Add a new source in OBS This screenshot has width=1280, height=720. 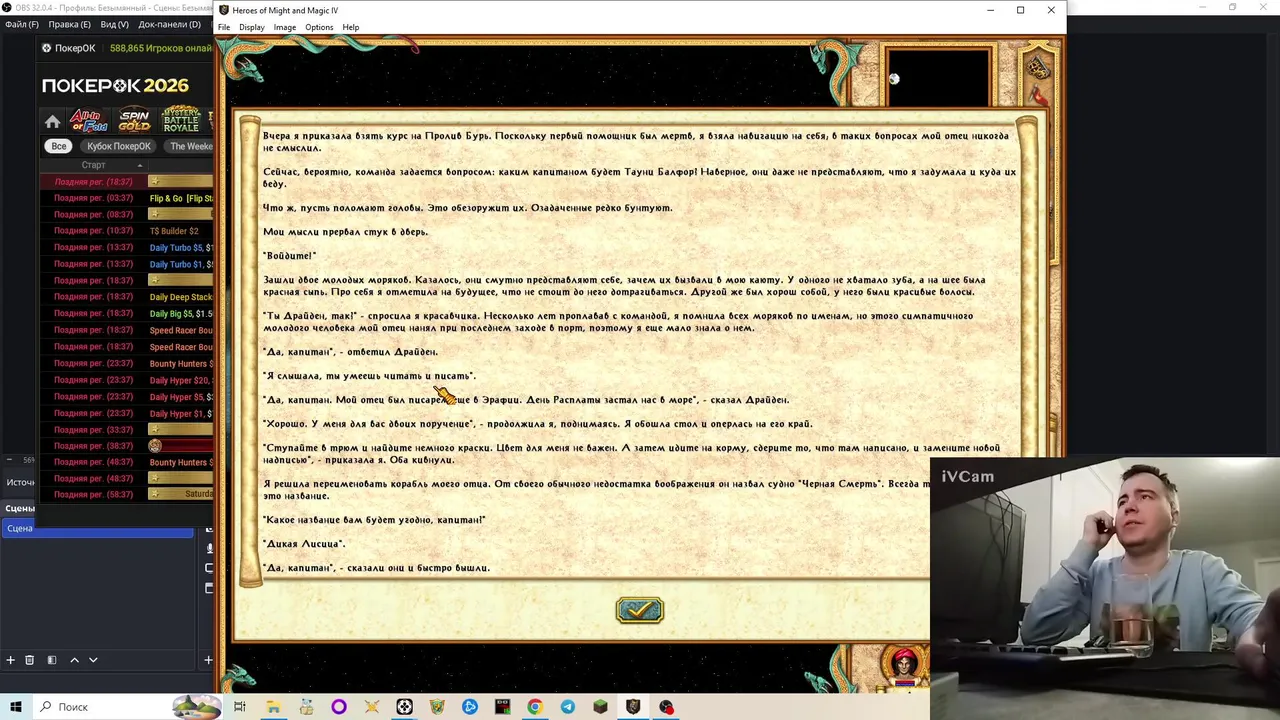208,660
